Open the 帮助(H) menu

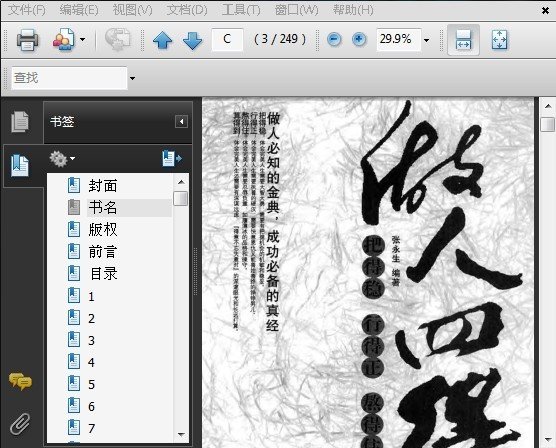tap(353, 10)
